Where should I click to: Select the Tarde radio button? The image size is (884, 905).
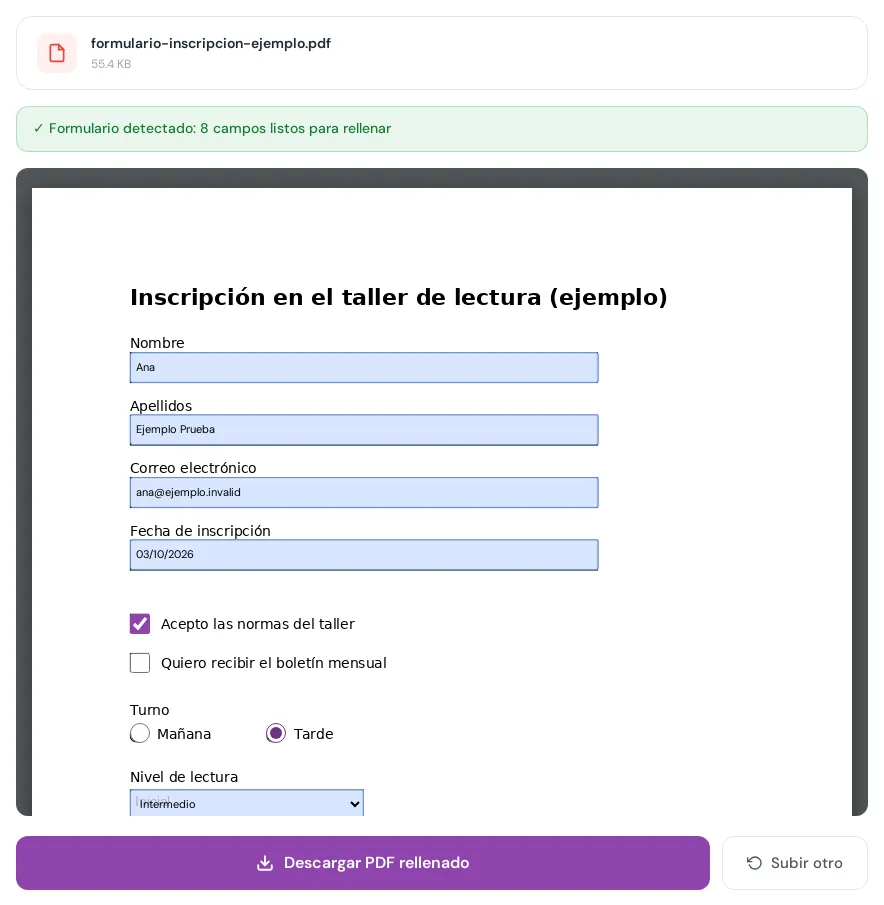tap(276, 734)
